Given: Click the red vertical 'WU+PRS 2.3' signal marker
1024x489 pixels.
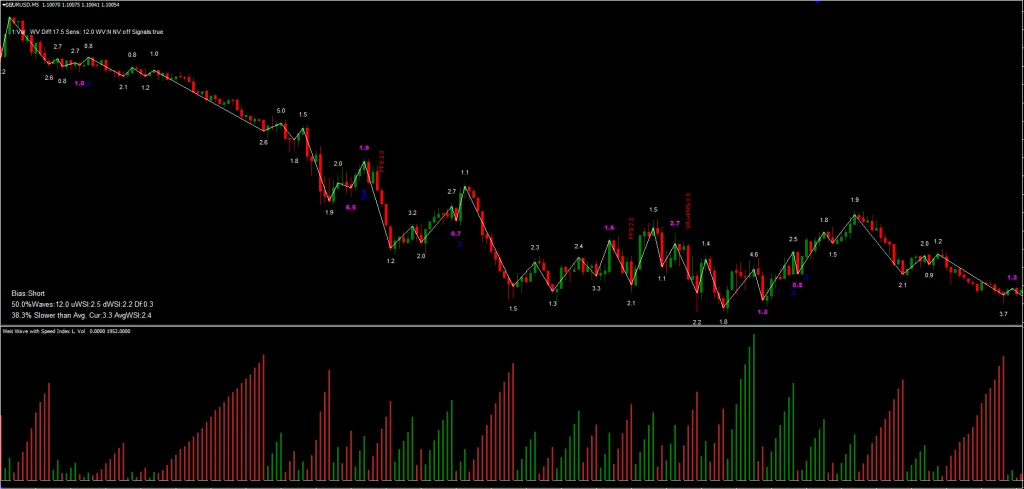Looking at the screenshot, I should click(688, 210).
